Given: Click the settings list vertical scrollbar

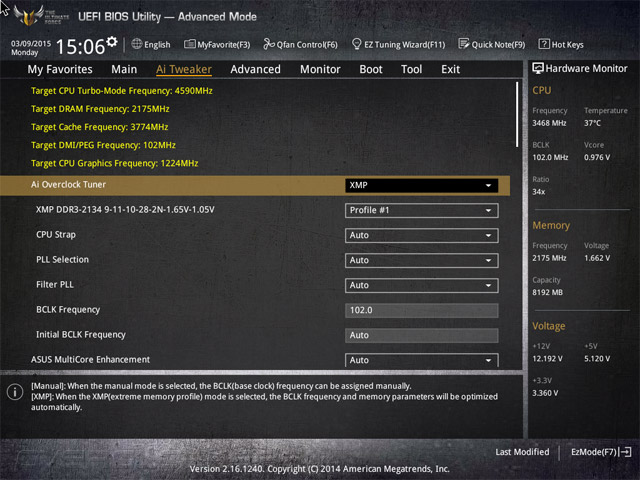Looking at the screenshot, I should (517, 115).
